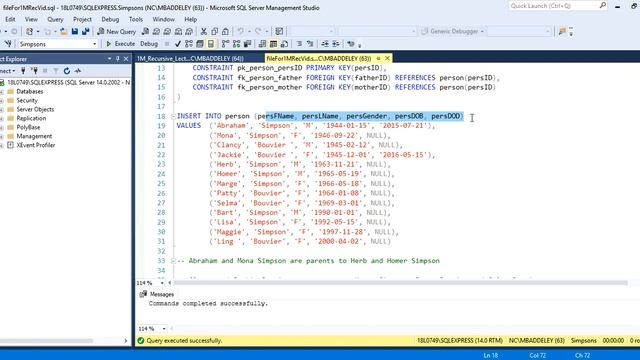Image resolution: width=640 pixels, height=360 pixels.
Task: Open the Generic Debugger dropdown
Action: [482, 31]
